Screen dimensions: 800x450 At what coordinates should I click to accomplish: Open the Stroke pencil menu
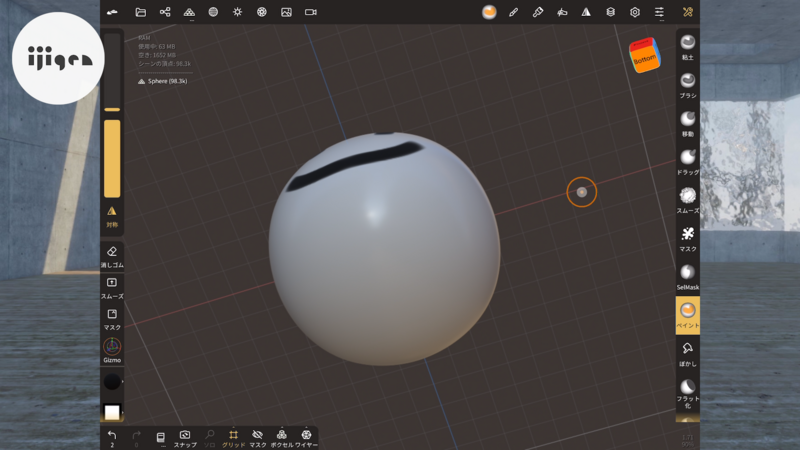click(513, 12)
